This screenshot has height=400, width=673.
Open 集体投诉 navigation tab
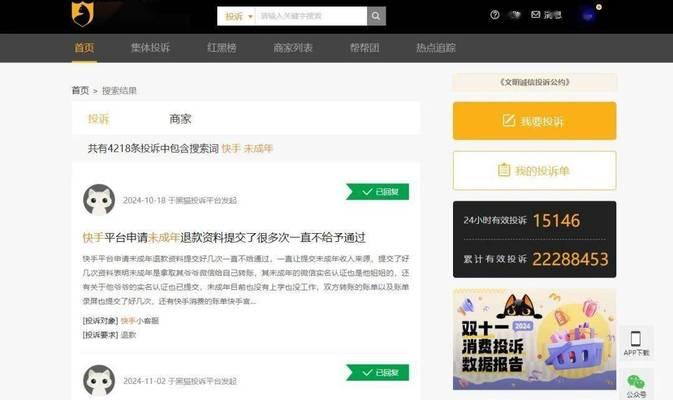click(x=150, y=48)
